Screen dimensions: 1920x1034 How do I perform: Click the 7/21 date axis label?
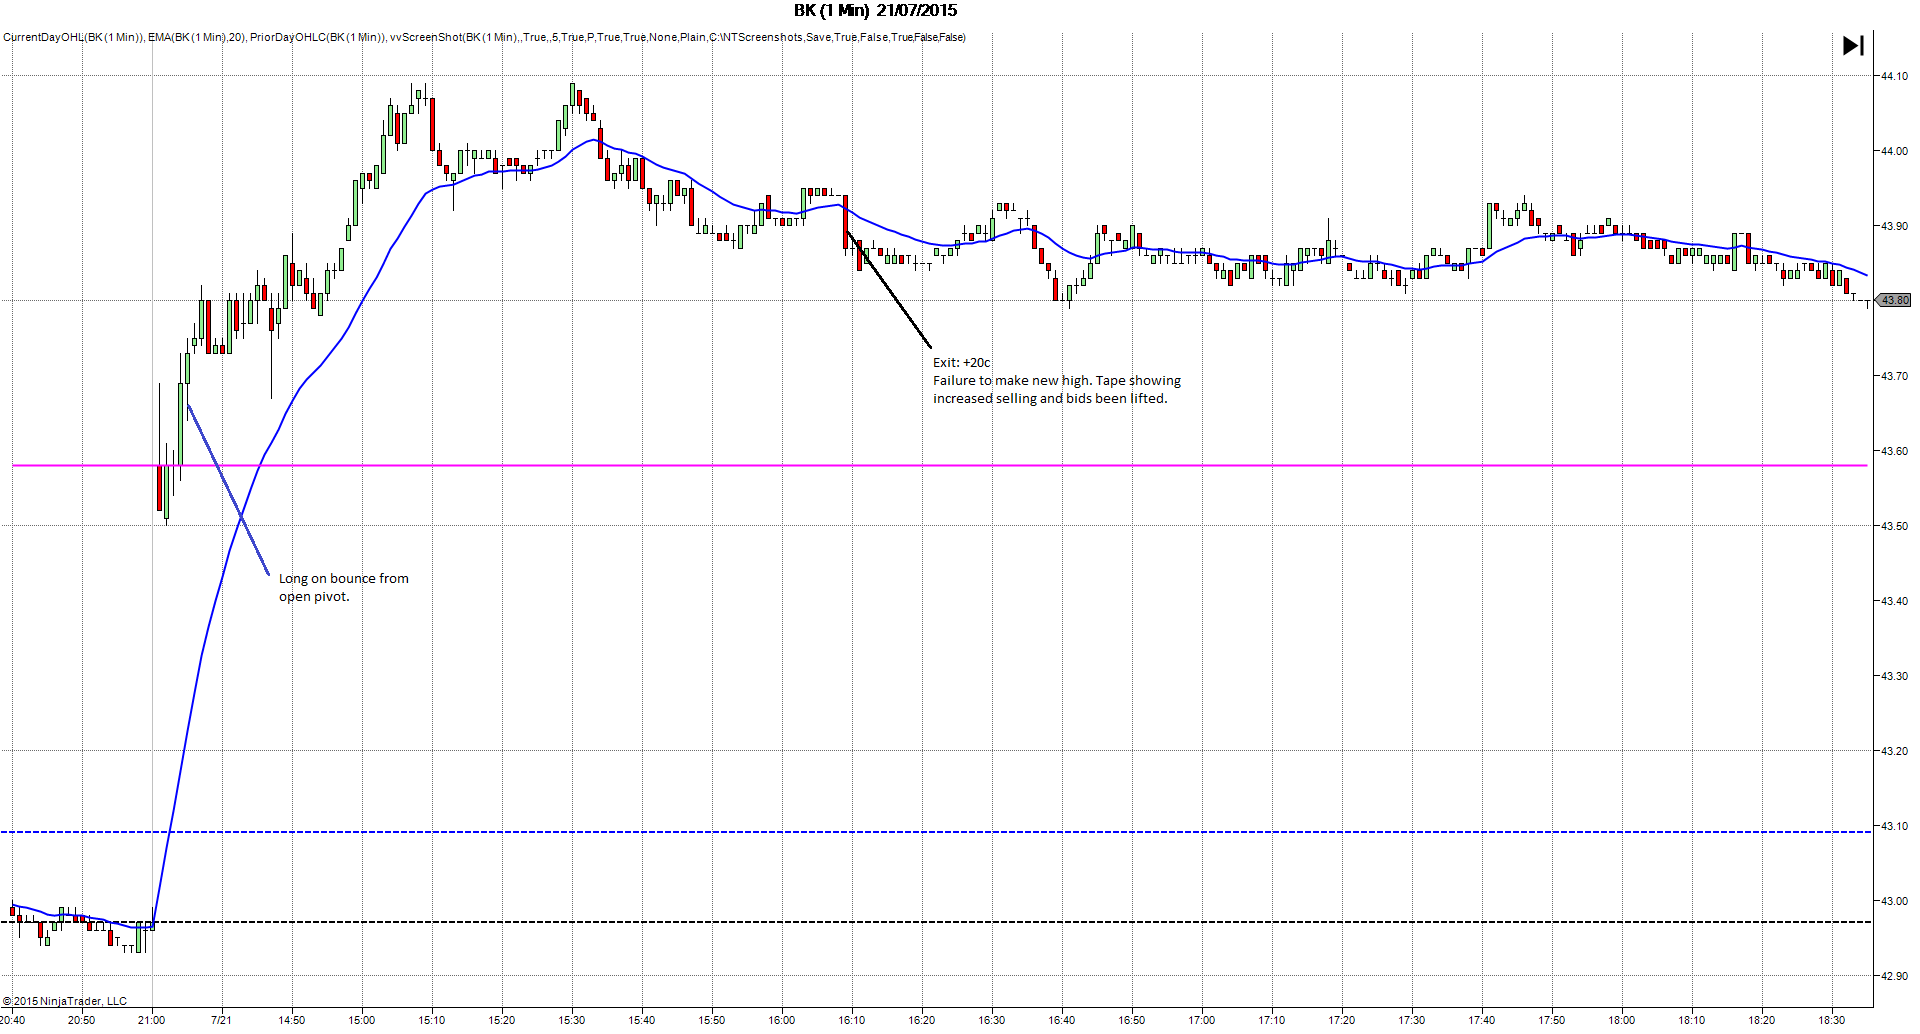tap(222, 1020)
